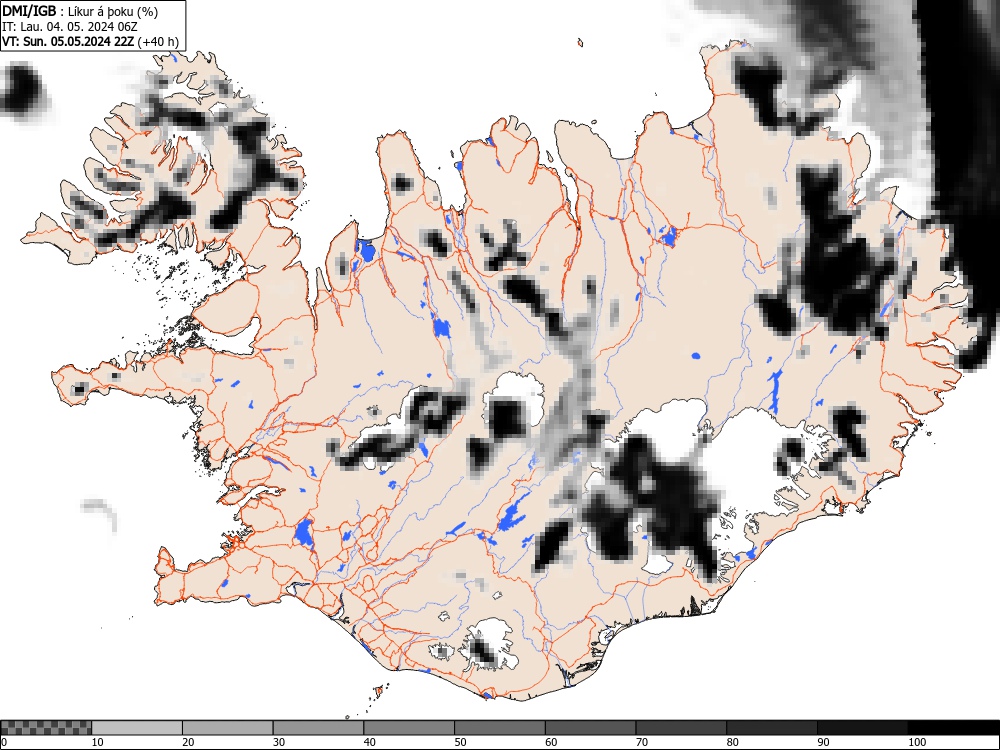Click the '60' legend scale label
Image resolution: width=1000 pixels, height=750 pixels.
coord(550,742)
